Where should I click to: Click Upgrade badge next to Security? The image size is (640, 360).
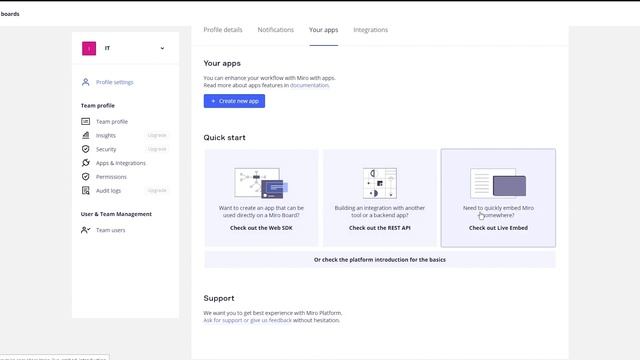(x=157, y=149)
